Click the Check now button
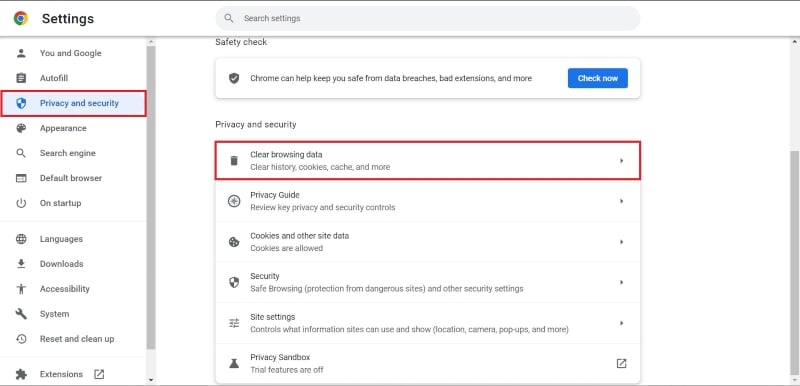The height and width of the screenshot is (386, 800). pos(597,78)
